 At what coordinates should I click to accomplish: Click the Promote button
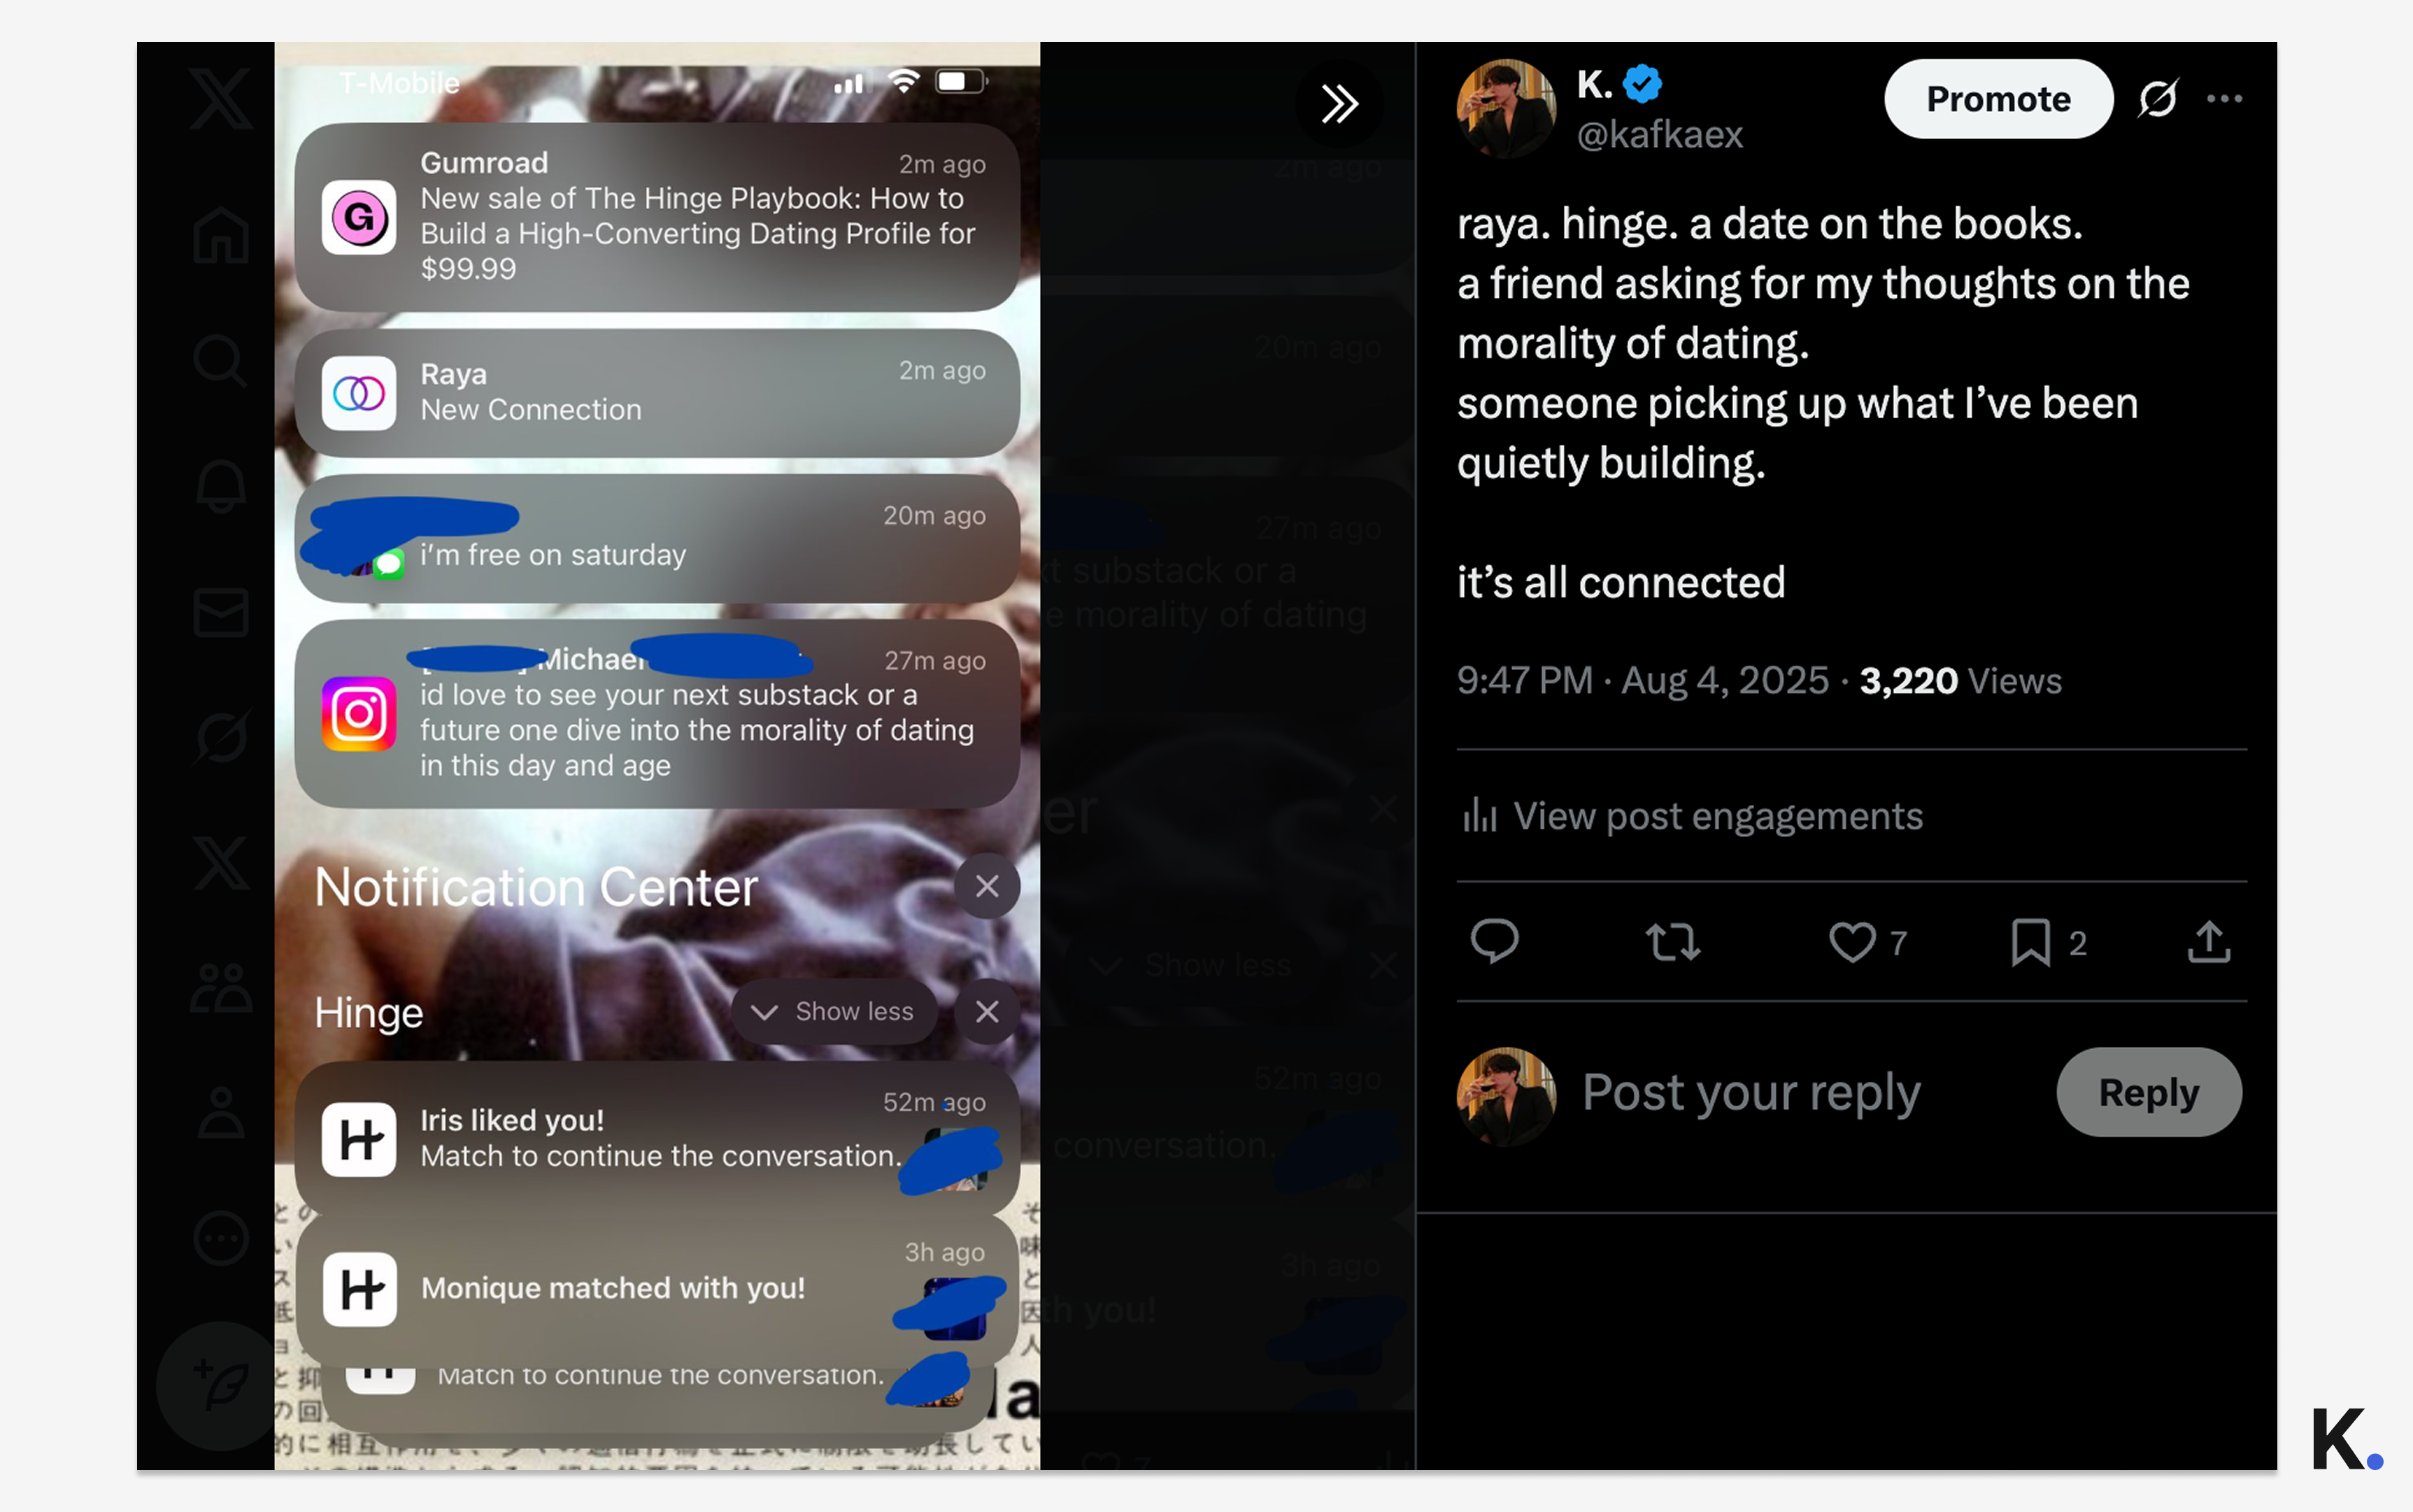coord(1998,98)
